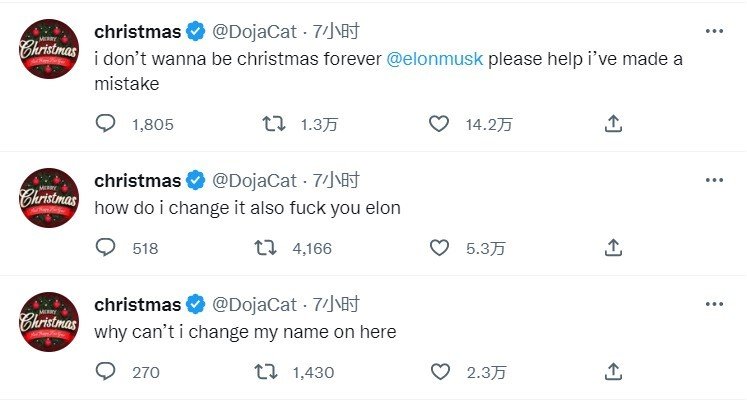Open @DojaCat handle on first tweet

[x=254, y=32]
